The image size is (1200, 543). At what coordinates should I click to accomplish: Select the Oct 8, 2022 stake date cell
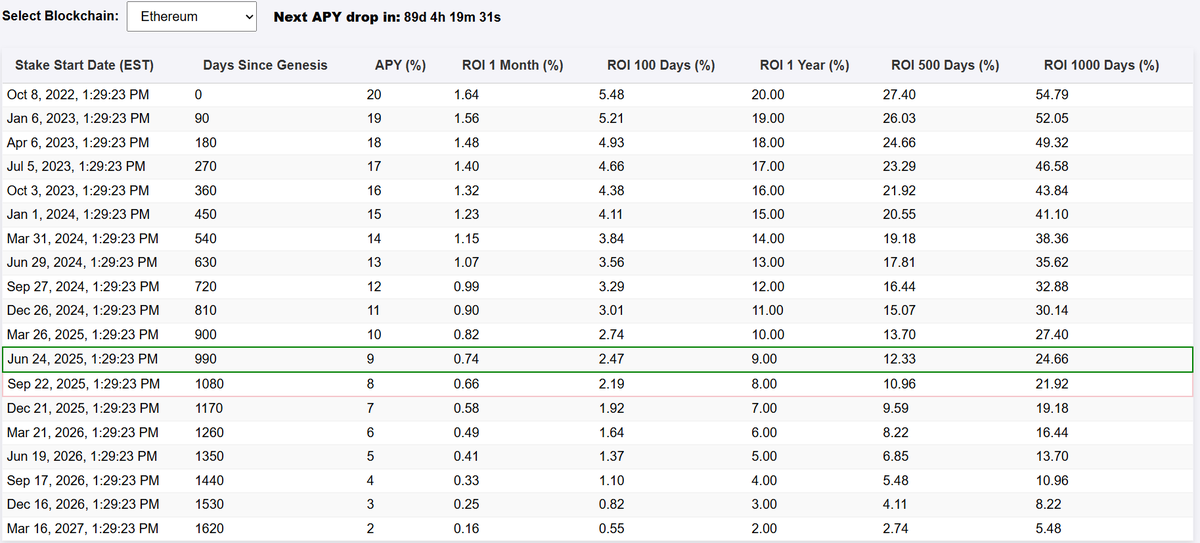(x=79, y=94)
